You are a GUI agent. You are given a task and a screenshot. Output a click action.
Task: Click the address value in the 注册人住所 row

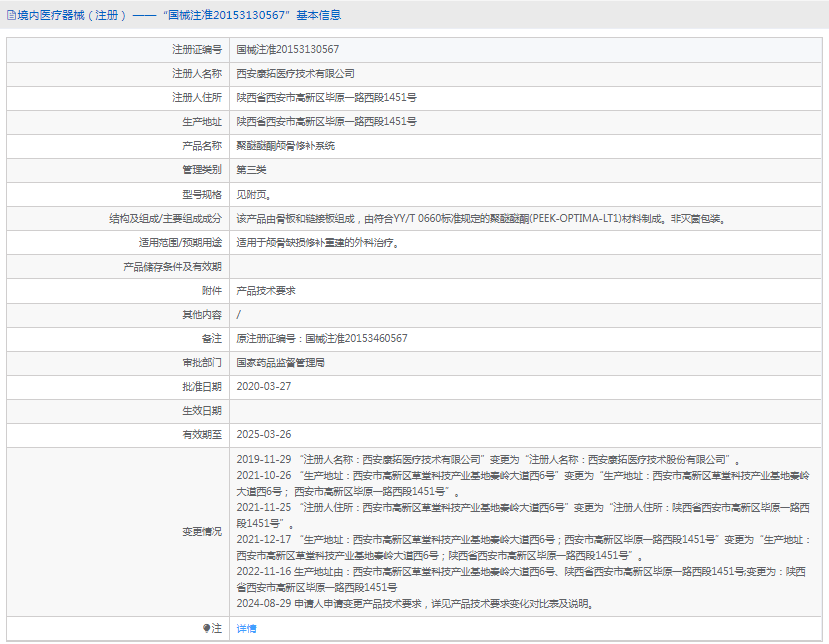(326, 97)
